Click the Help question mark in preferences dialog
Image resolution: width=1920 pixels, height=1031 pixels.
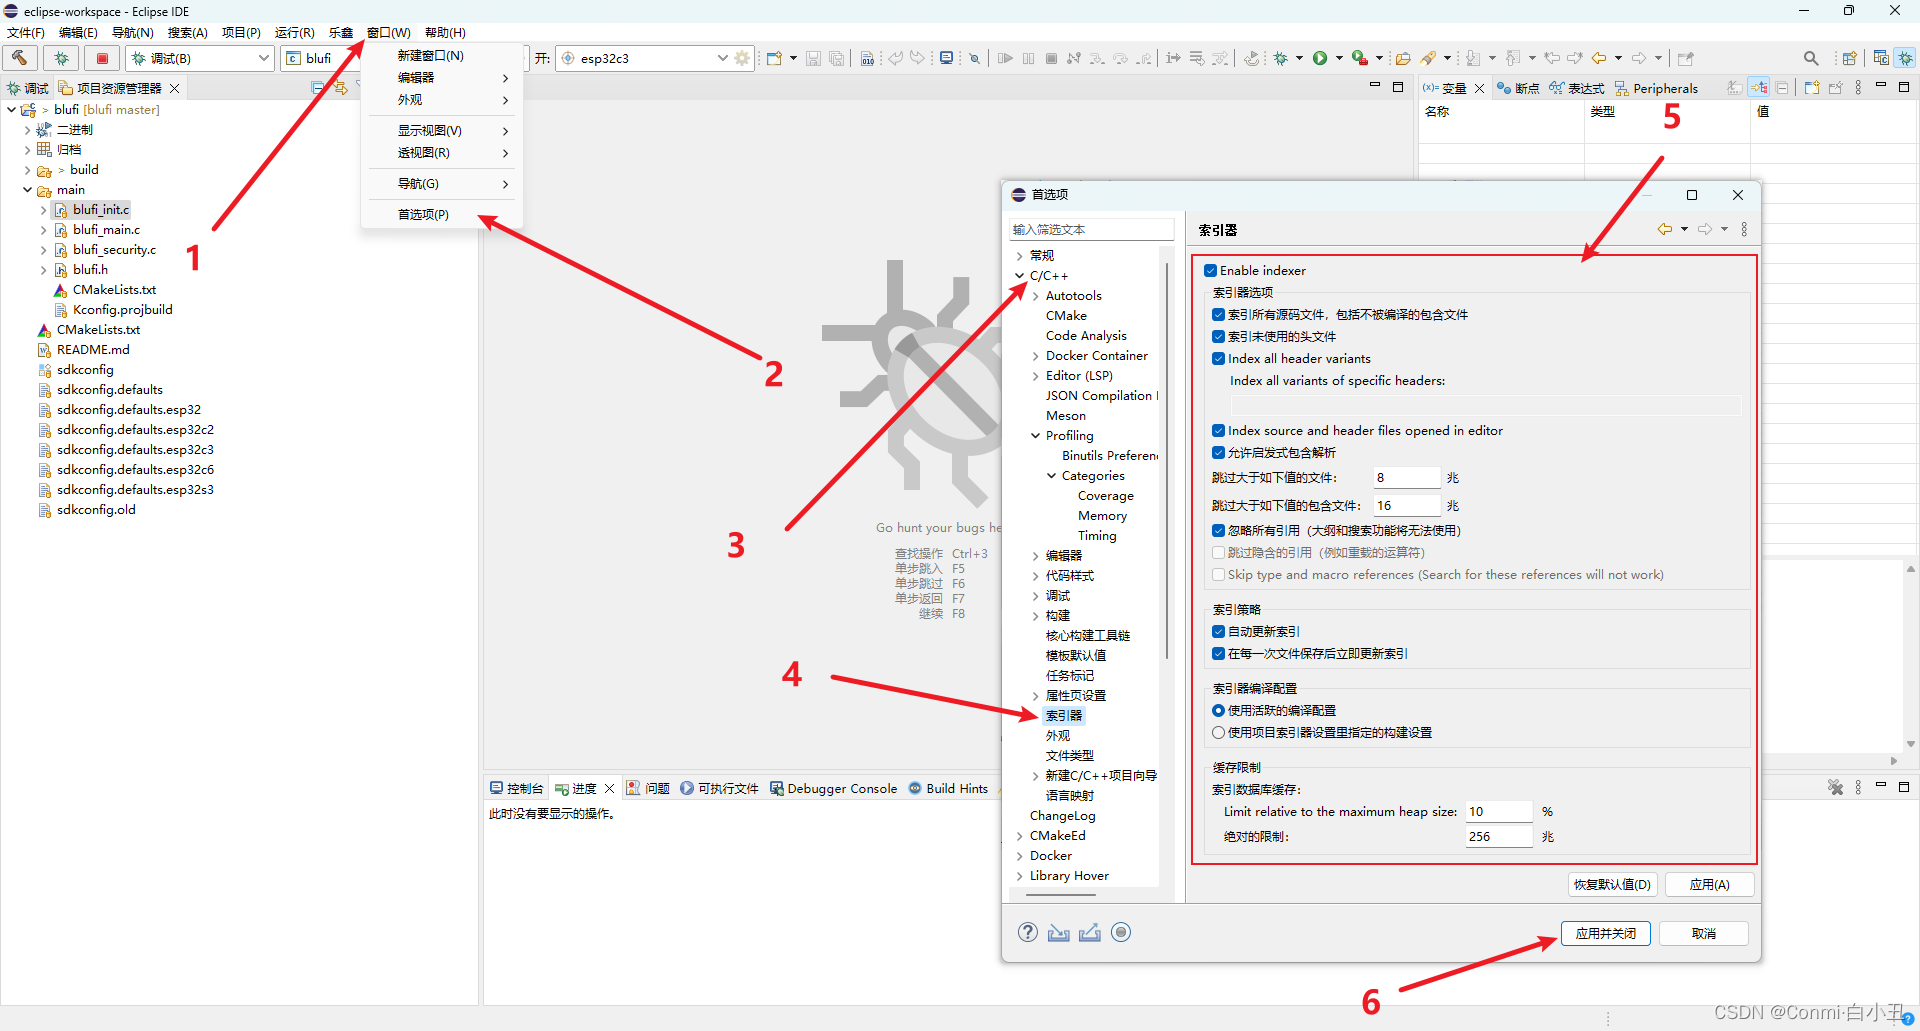[x=1027, y=932]
